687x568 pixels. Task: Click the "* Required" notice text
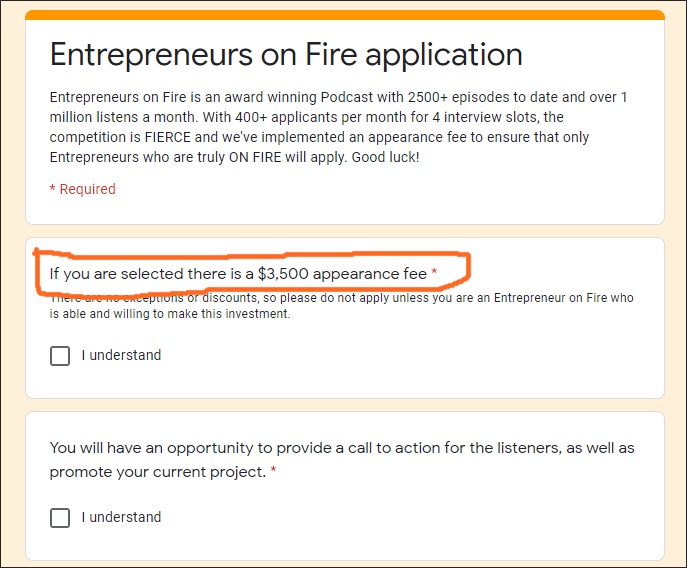tap(83, 189)
